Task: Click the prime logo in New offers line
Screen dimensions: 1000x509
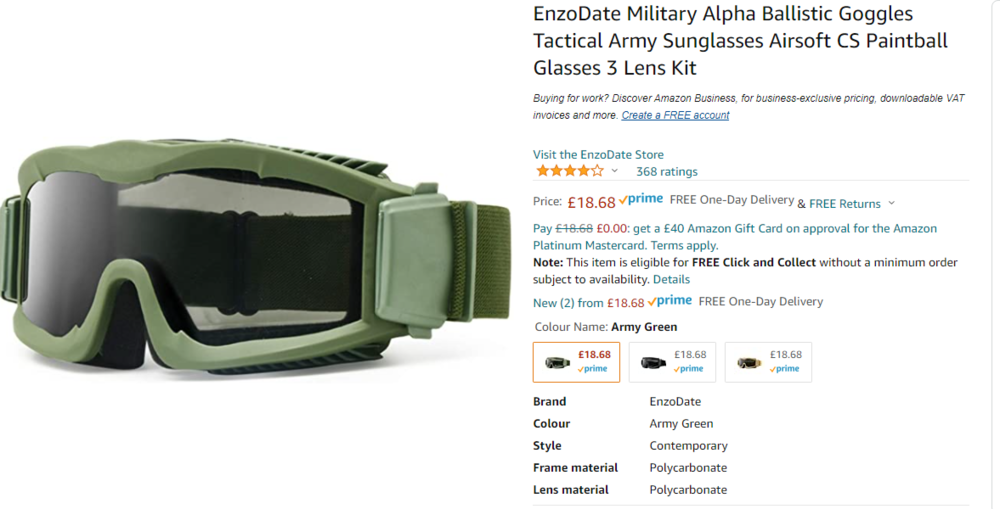Action: [x=670, y=301]
